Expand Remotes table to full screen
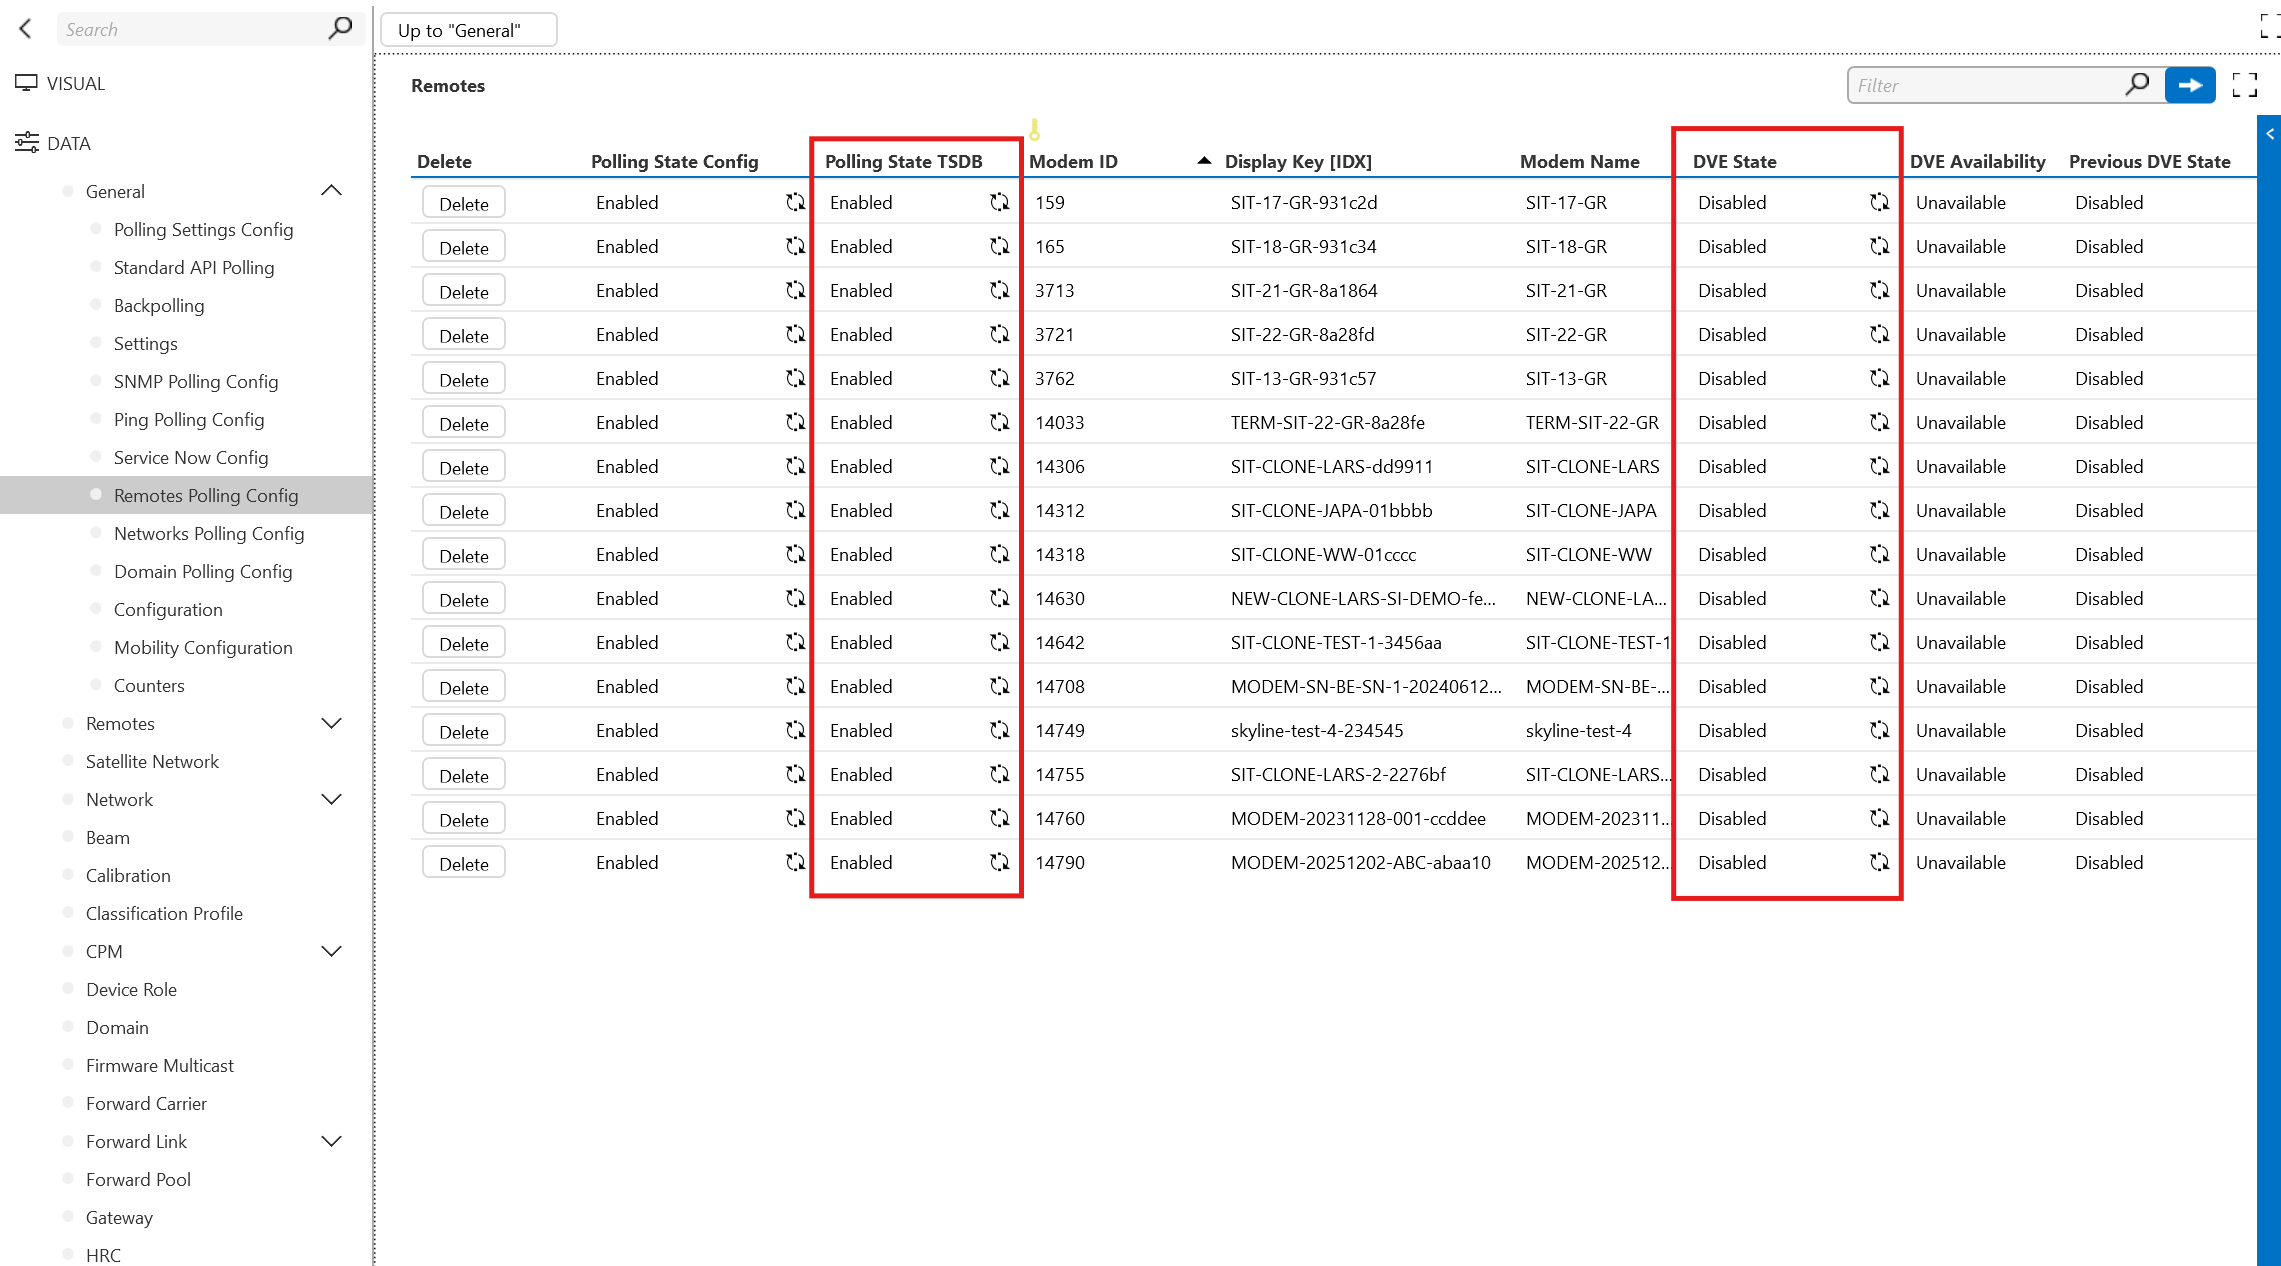The width and height of the screenshot is (2281, 1266). pyautogui.click(x=2245, y=85)
